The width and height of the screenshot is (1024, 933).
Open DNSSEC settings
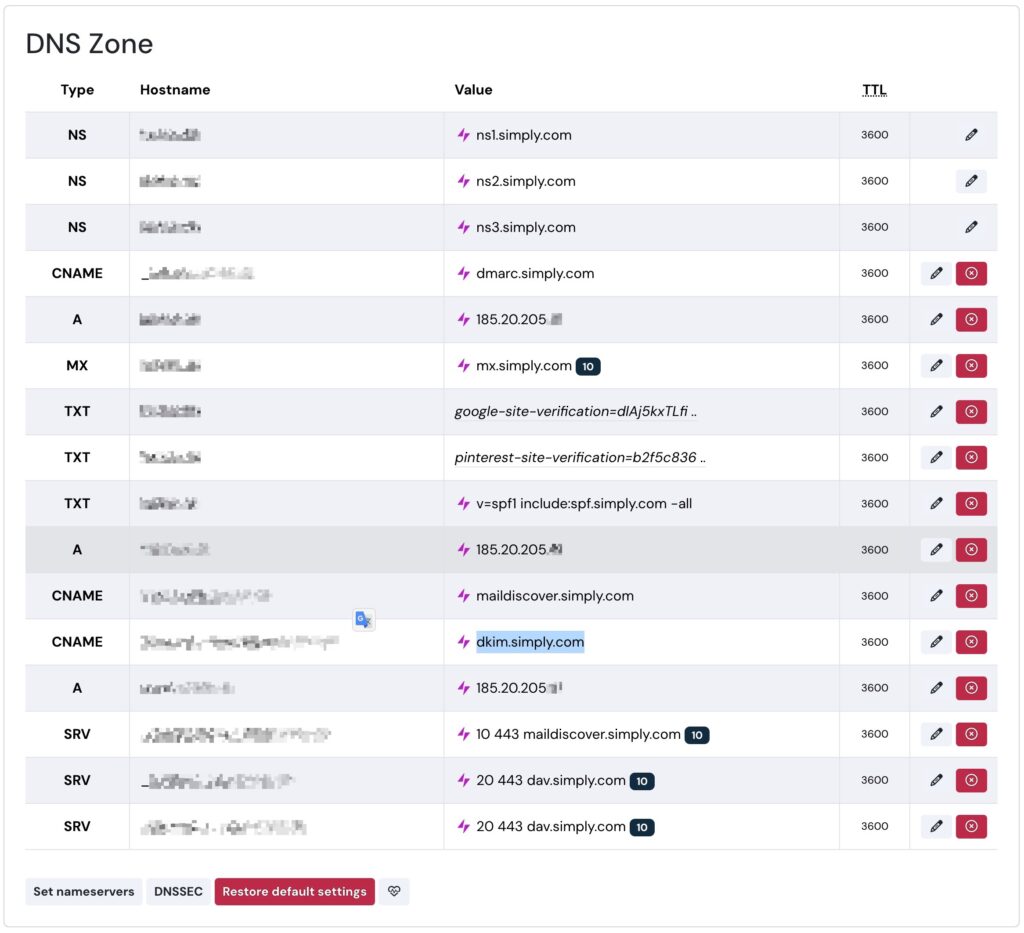click(178, 891)
